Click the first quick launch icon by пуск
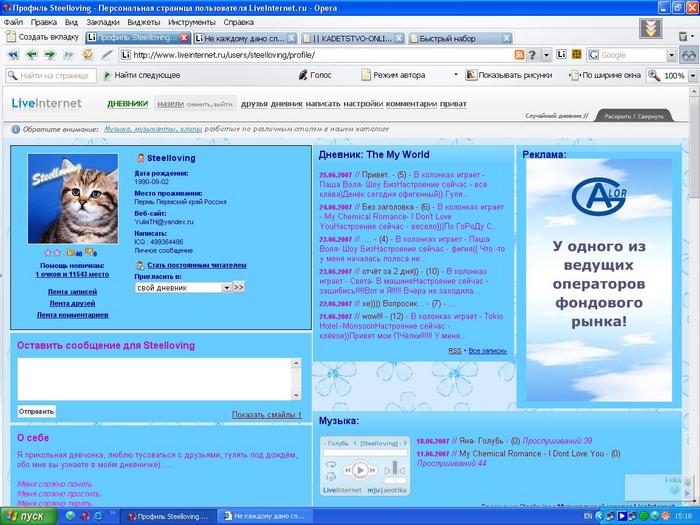 [x=70, y=516]
